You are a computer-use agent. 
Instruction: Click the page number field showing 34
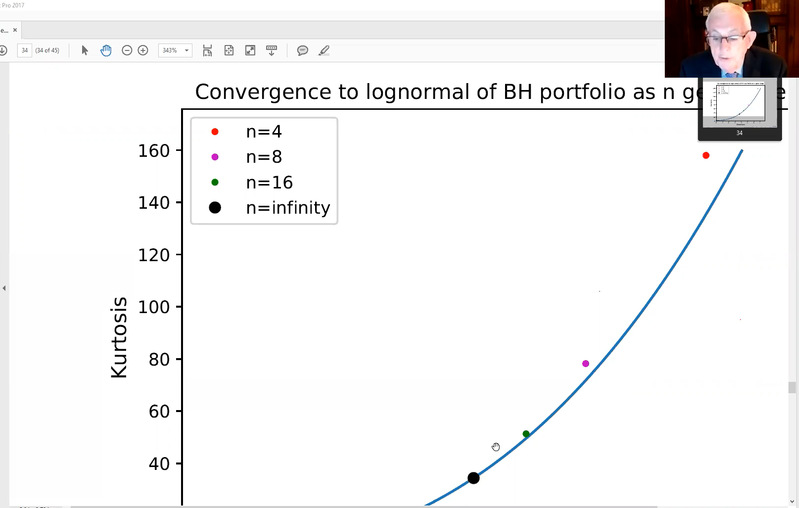click(25, 50)
